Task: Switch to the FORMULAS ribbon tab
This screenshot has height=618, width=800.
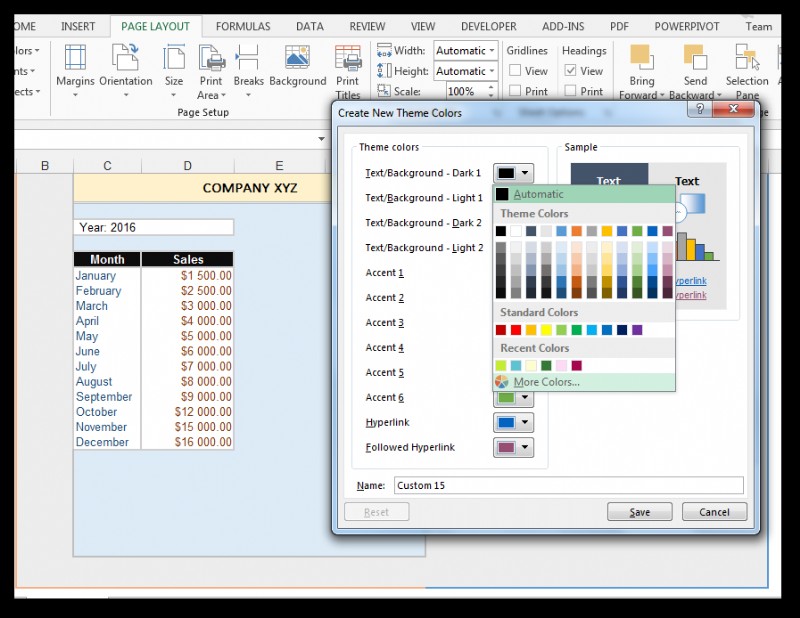Action: click(242, 26)
